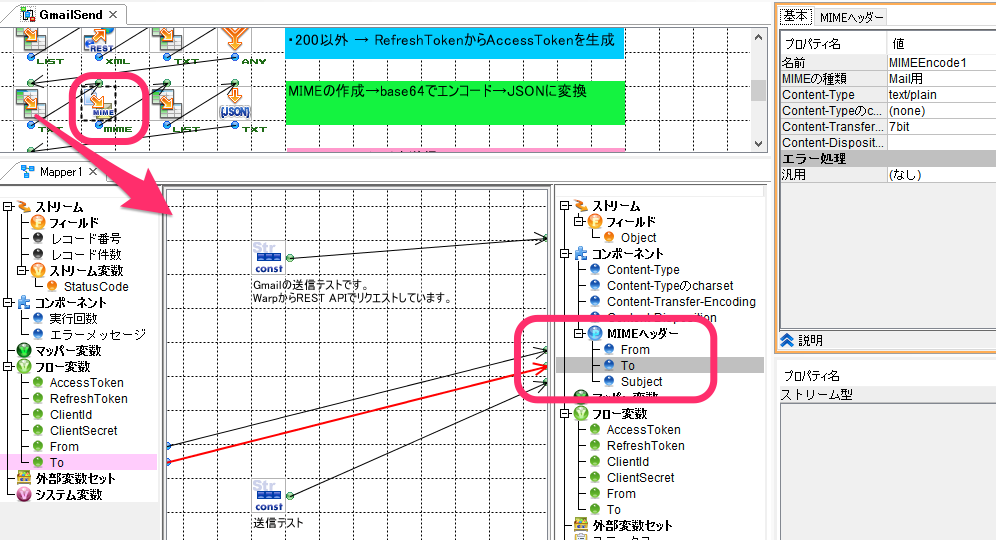Edit the 名前 value MIMEEncode1
This screenshot has width=996, height=540.
coord(941,62)
